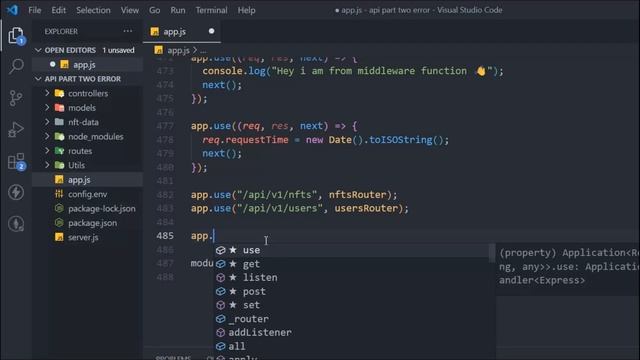
Task: Expand the models folder chevron
Action: pyautogui.click(x=47, y=108)
